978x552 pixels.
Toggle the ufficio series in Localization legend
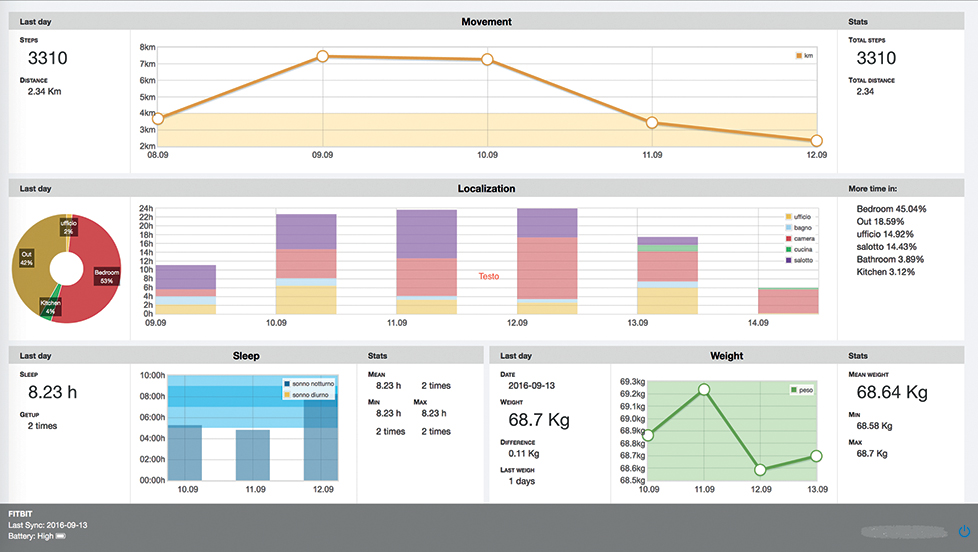coord(790,217)
